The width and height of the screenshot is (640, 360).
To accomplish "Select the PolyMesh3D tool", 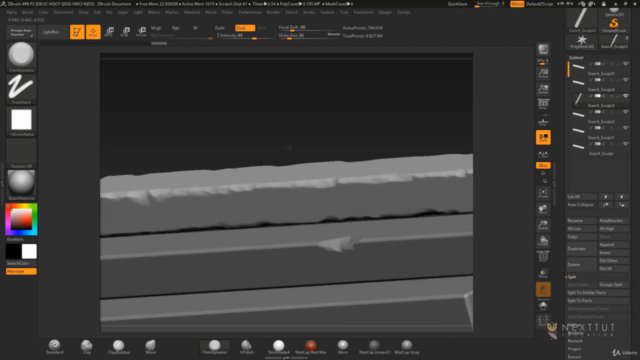I will click(582, 42).
